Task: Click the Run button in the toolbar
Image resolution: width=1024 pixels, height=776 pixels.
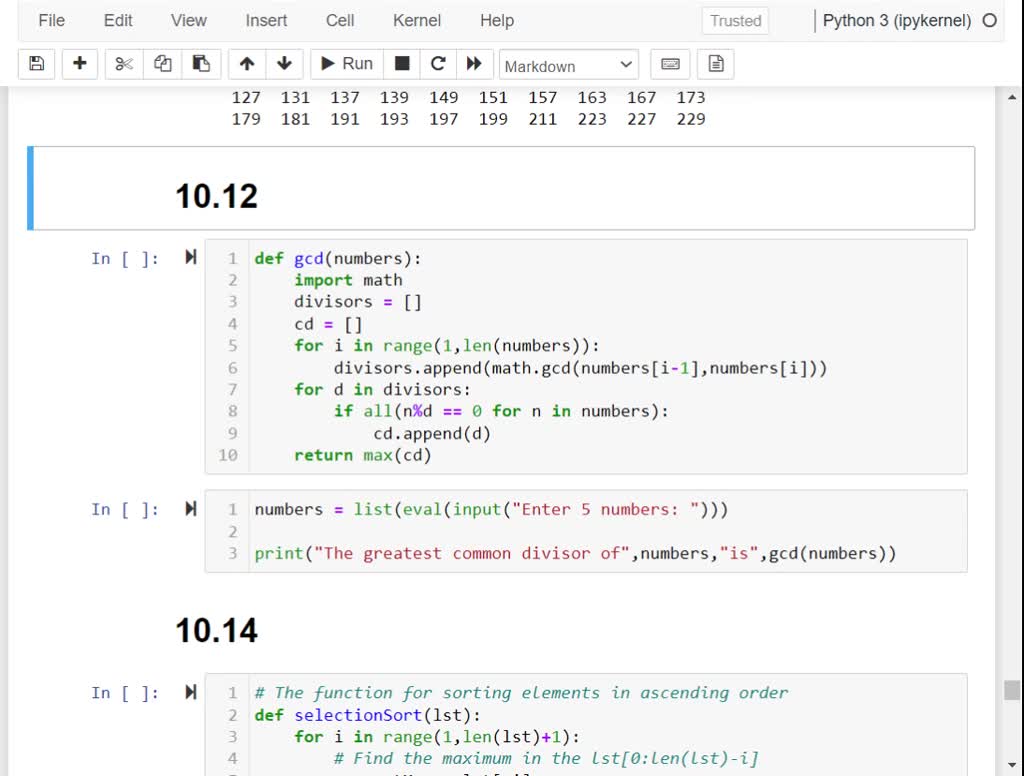Action: (x=345, y=63)
